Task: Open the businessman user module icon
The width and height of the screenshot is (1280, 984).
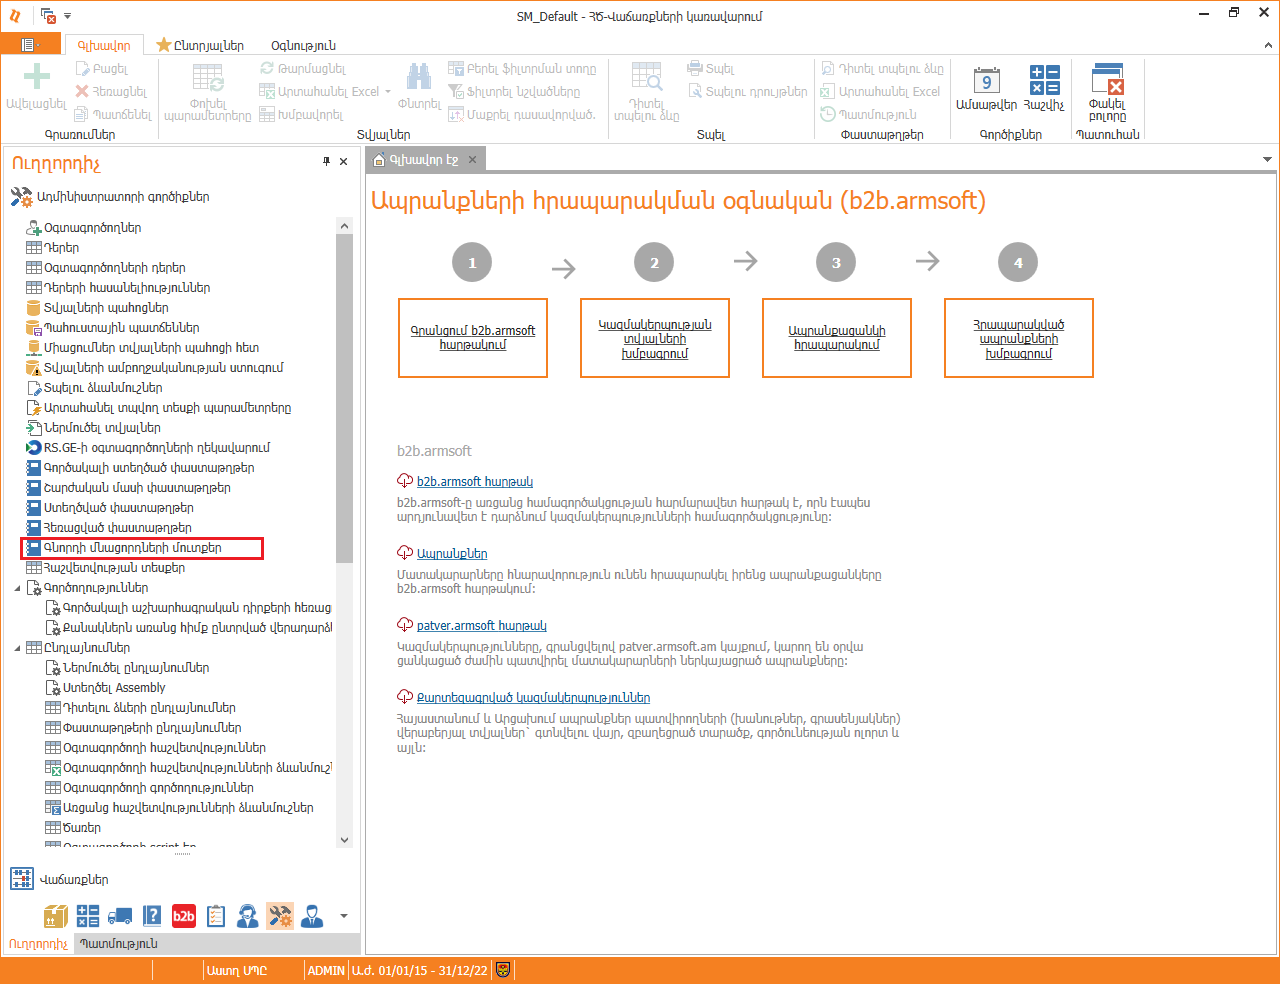Action: coord(312,915)
